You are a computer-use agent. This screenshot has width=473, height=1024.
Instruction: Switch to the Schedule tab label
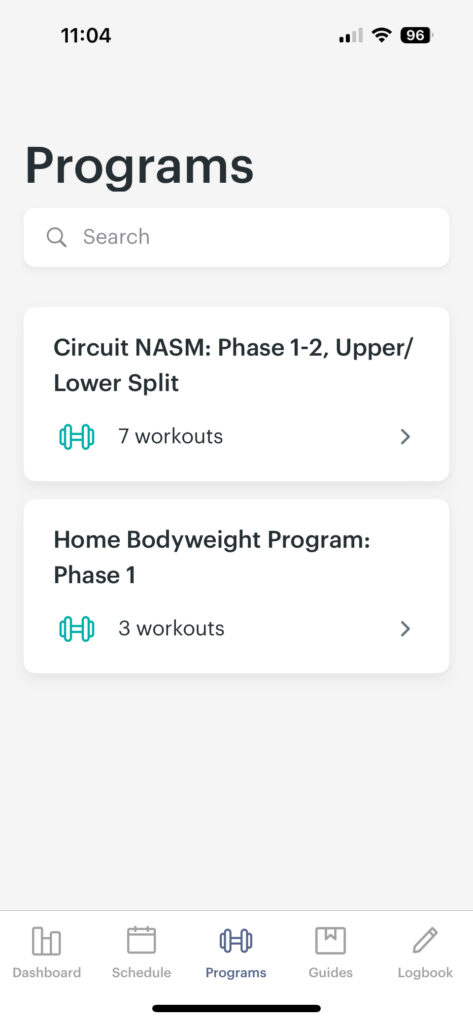click(x=141, y=972)
